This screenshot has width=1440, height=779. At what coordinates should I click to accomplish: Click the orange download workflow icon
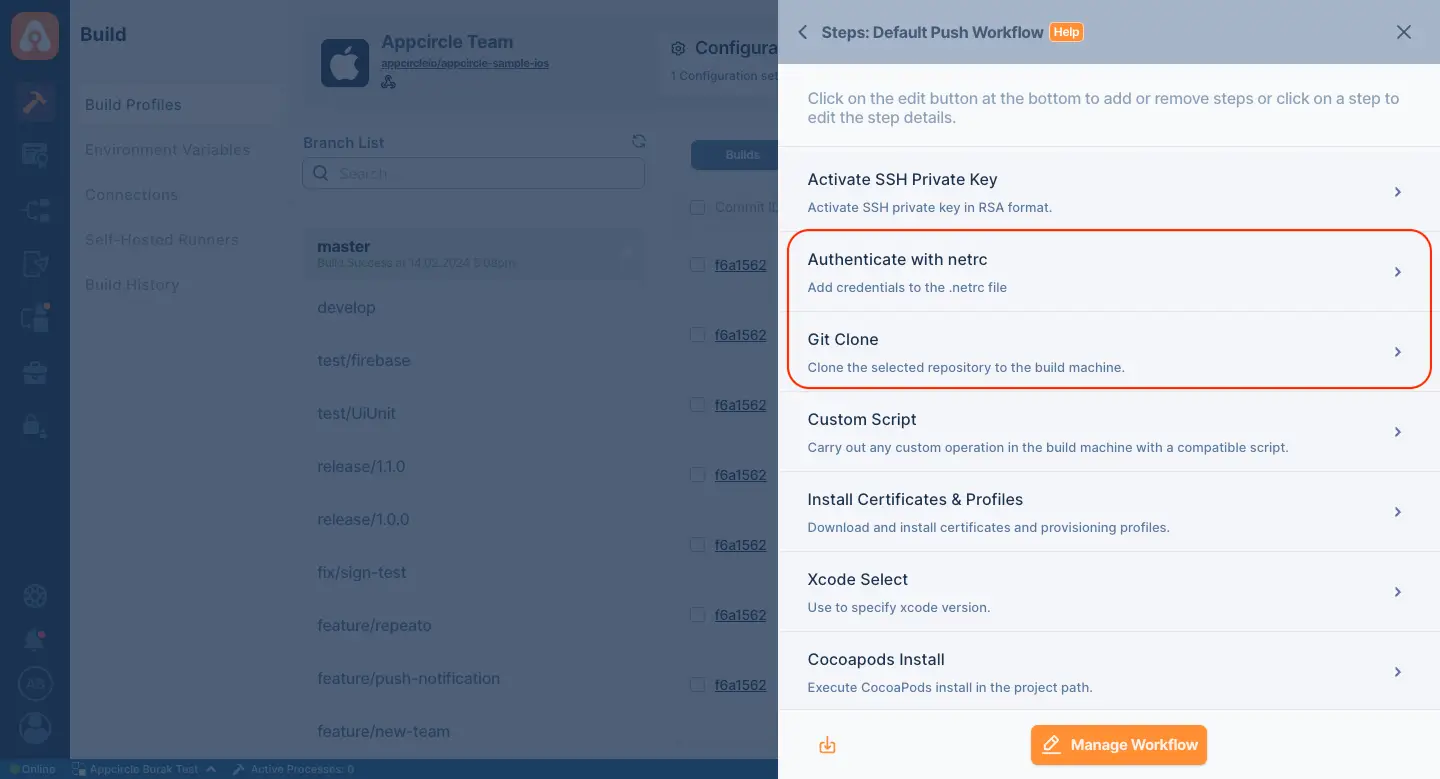pos(827,745)
